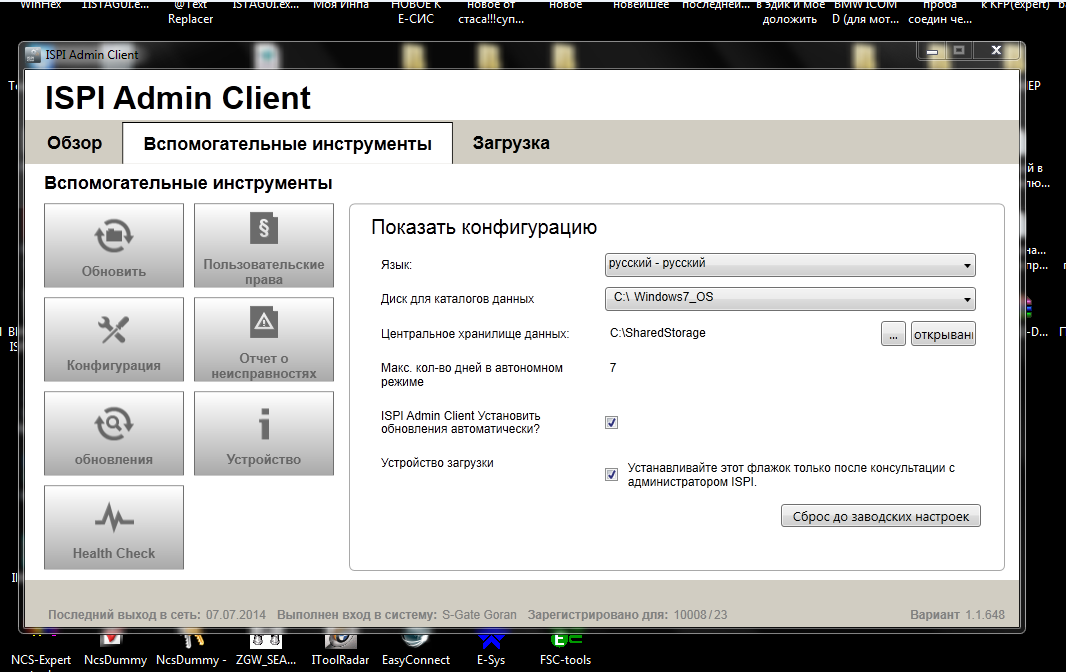Expand the Диск для каталогов данных dropdown
1066x672 pixels.
pyautogui.click(x=790, y=299)
